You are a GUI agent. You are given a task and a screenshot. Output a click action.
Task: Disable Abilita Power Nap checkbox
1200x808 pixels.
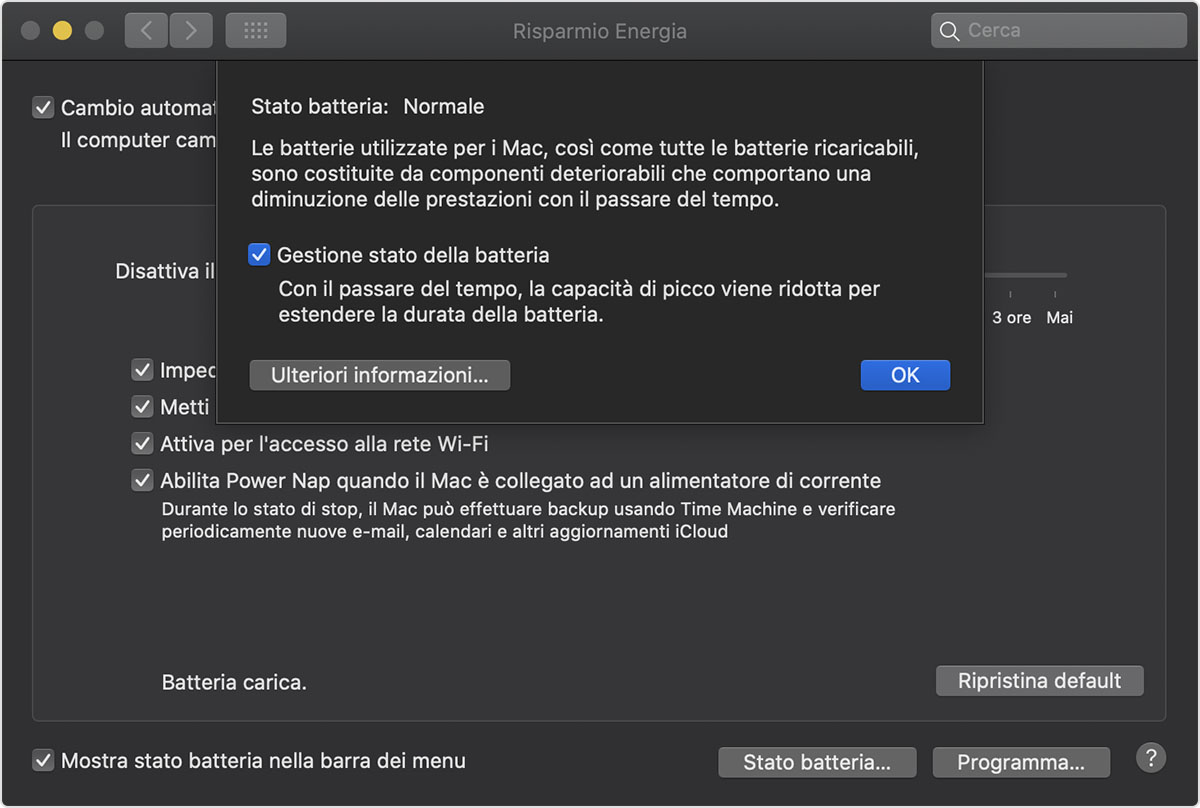142,481
